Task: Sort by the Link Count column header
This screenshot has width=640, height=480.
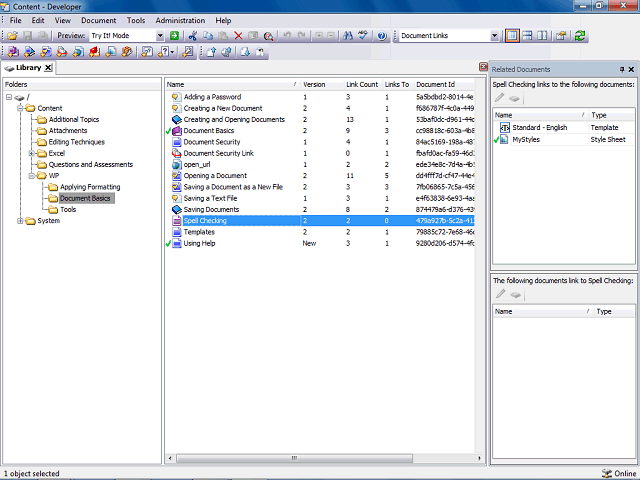Action: tap(362, 84)
